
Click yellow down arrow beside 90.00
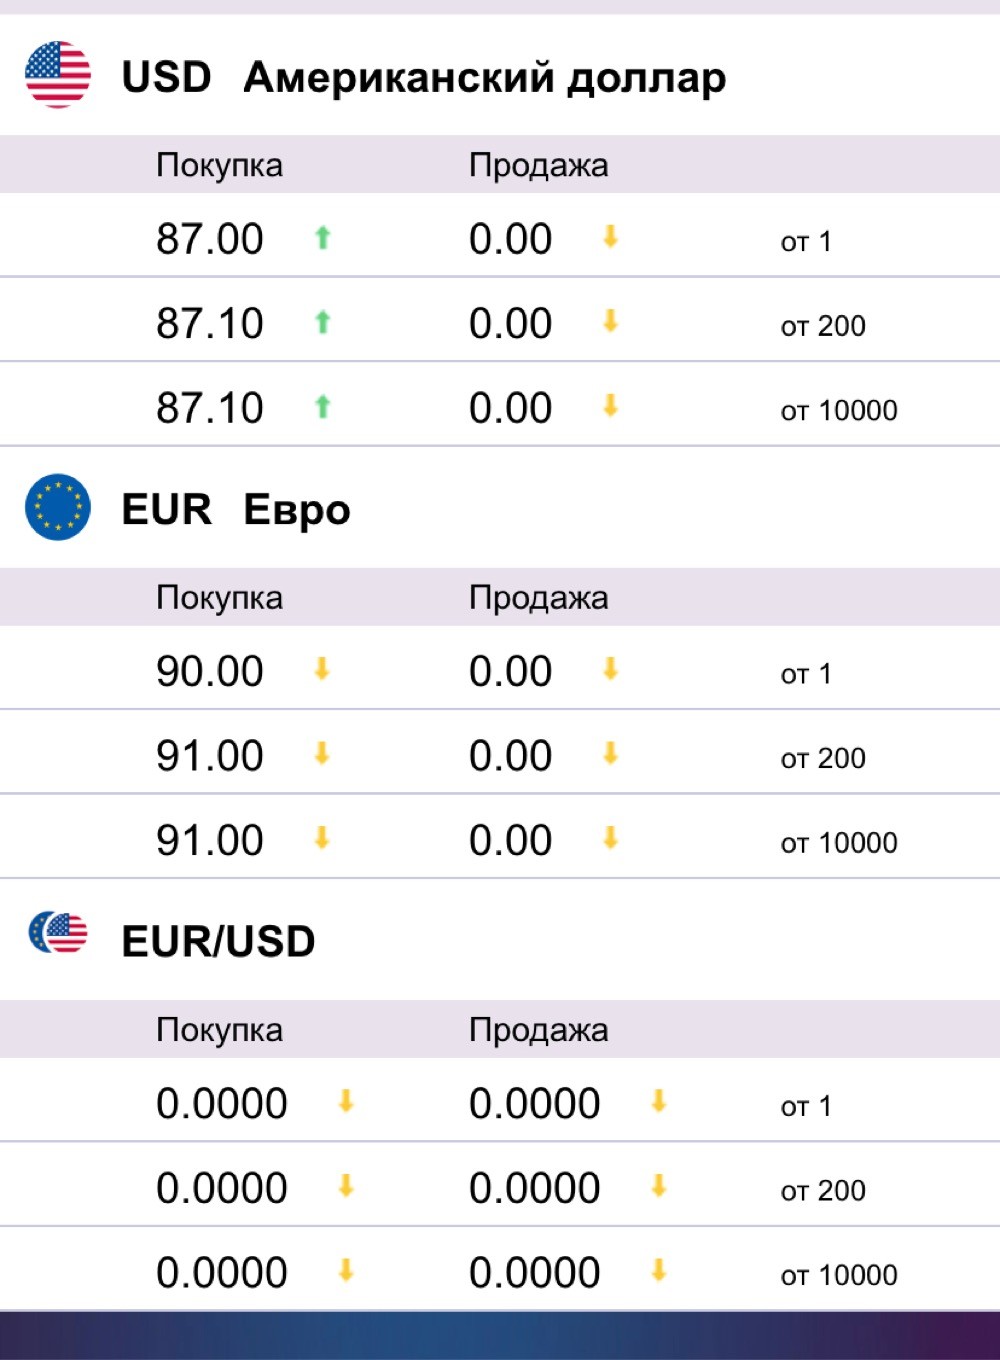click(322, 669)
